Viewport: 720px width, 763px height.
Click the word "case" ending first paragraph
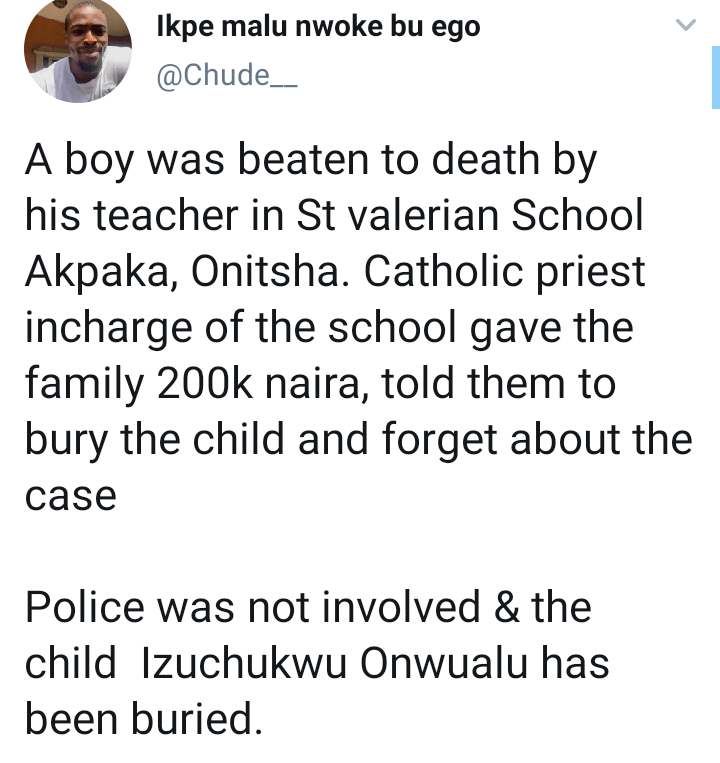point(70,497)
